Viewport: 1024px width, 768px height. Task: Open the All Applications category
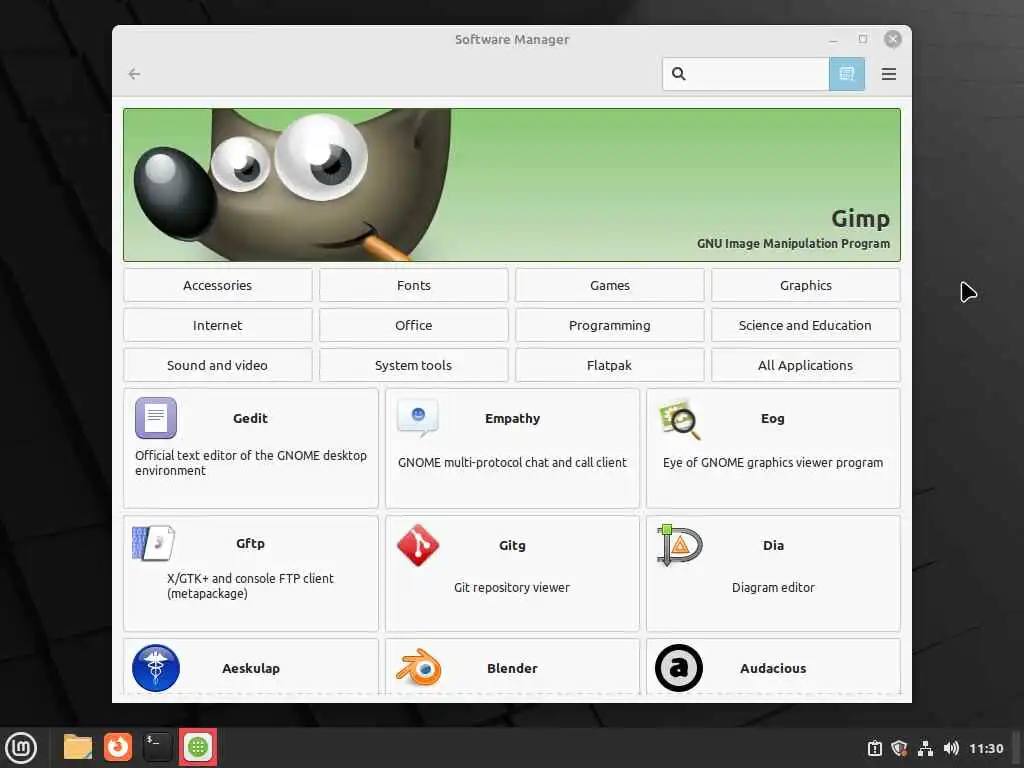point(805,365)
